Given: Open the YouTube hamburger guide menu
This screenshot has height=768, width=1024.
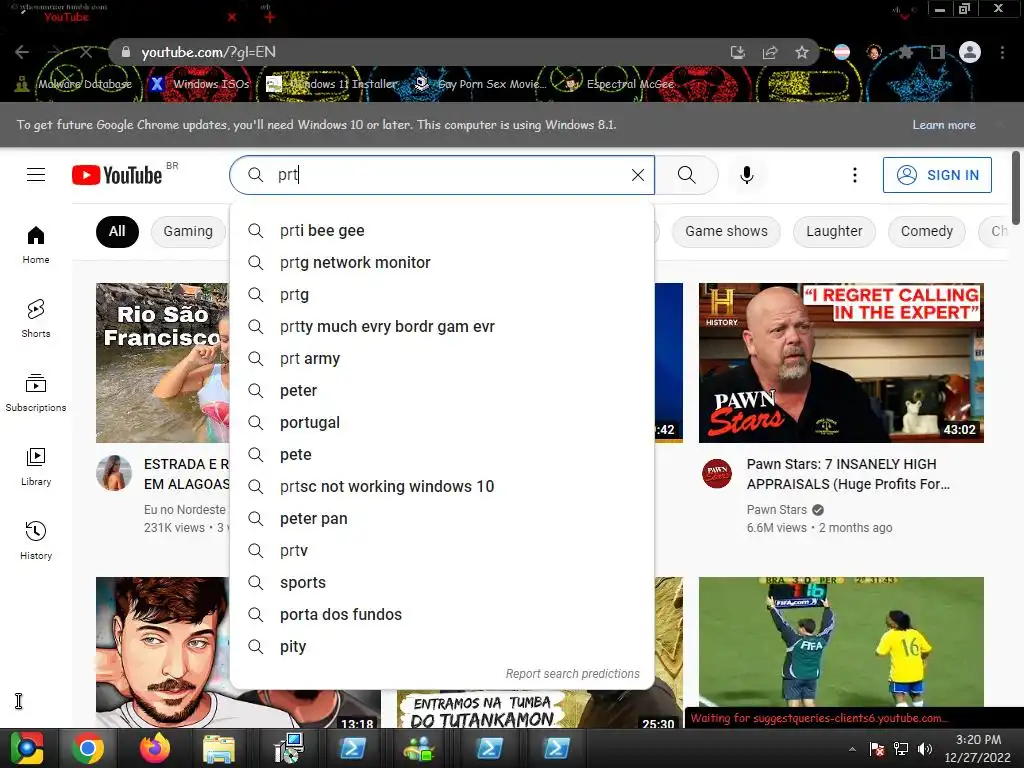Looking at the screenshot, I should coord(36,175).
